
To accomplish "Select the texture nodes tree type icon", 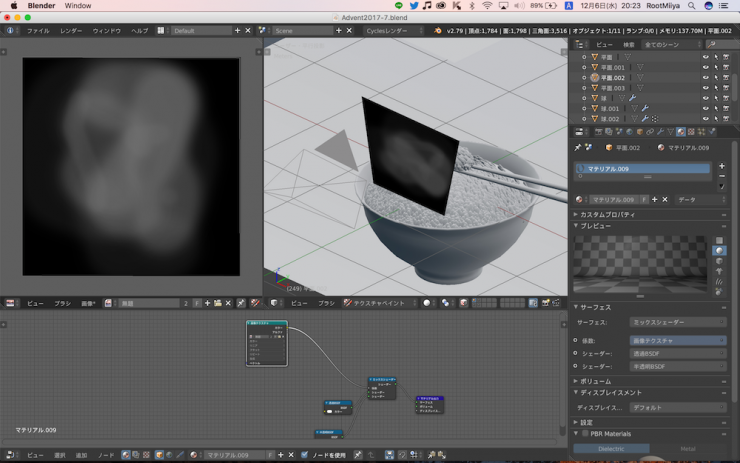I will (146, 455).
